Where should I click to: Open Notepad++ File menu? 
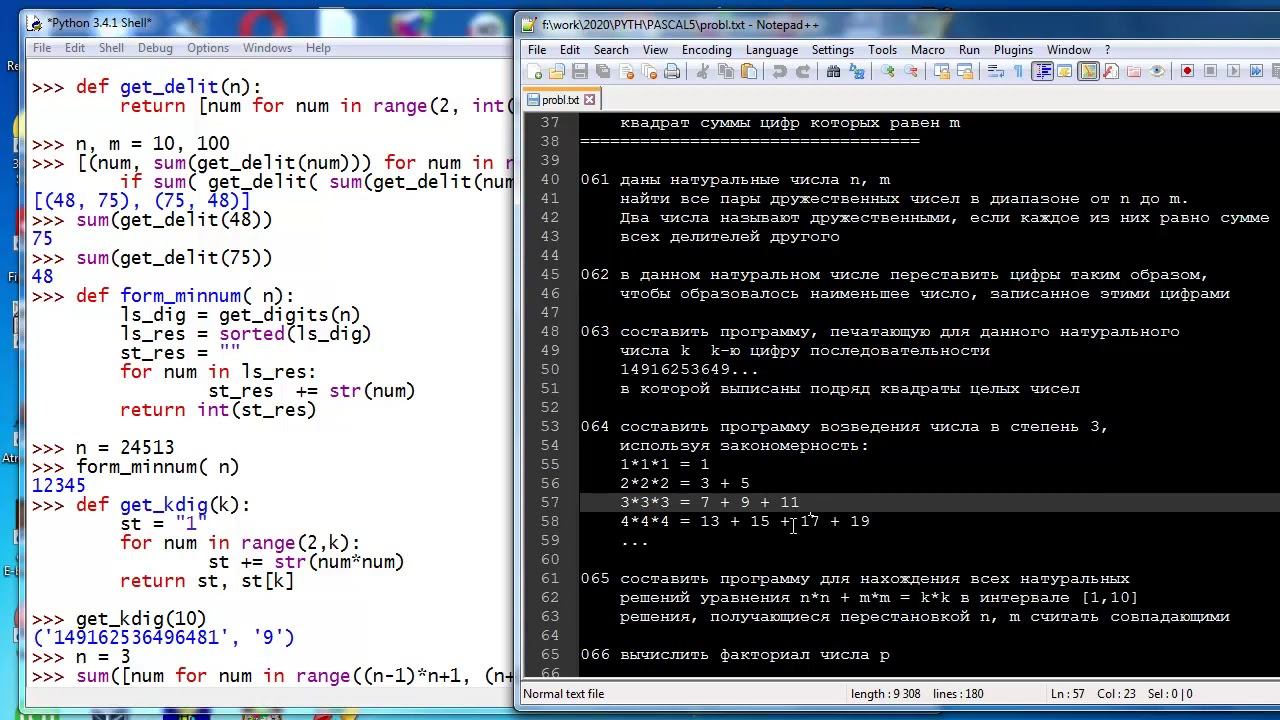click(x=537, y=50)
